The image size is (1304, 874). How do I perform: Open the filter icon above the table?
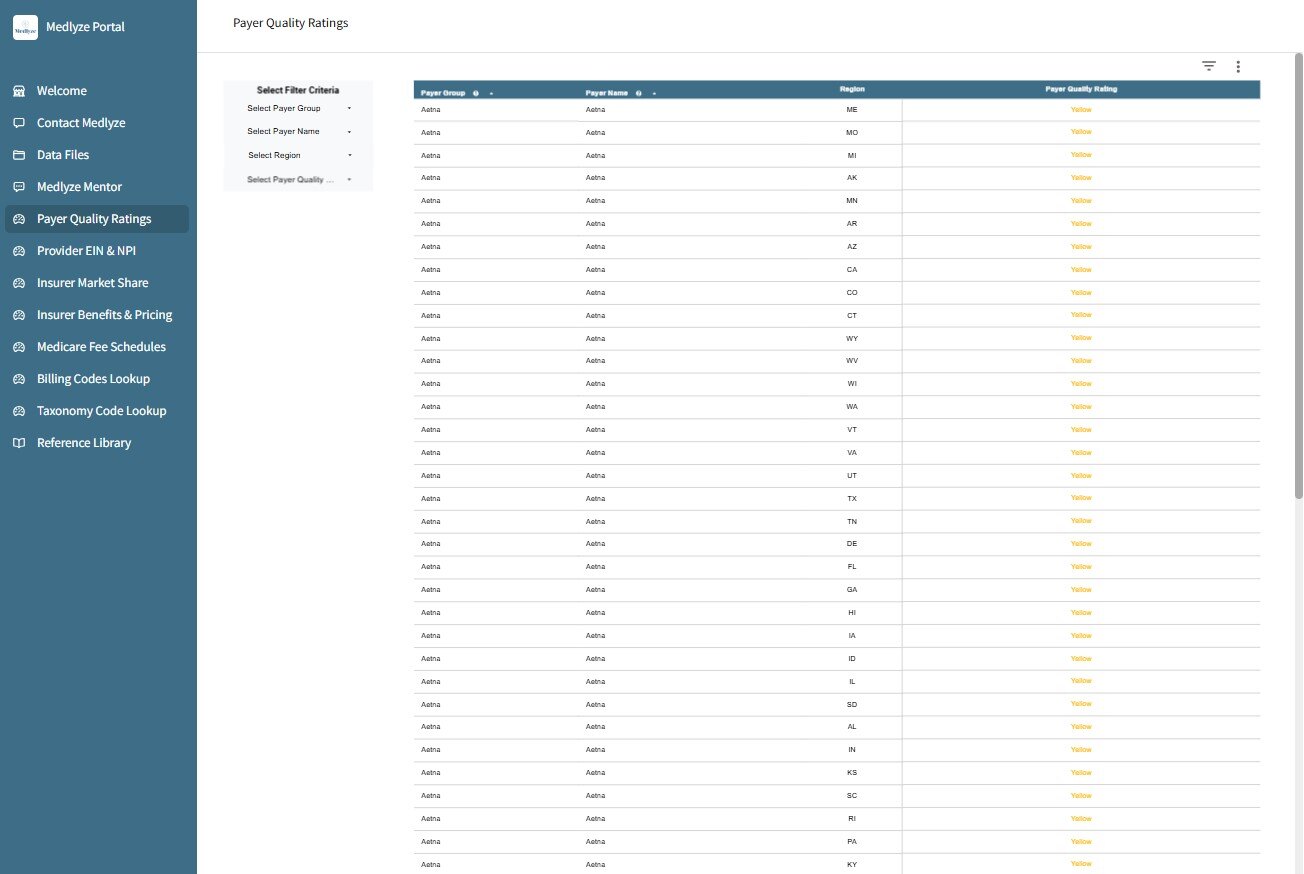click(1209, 66)
